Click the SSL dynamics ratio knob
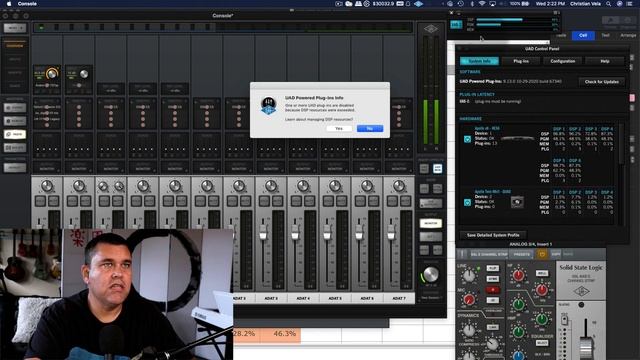This screenshot has height=360, width=640. coord(469,329)
